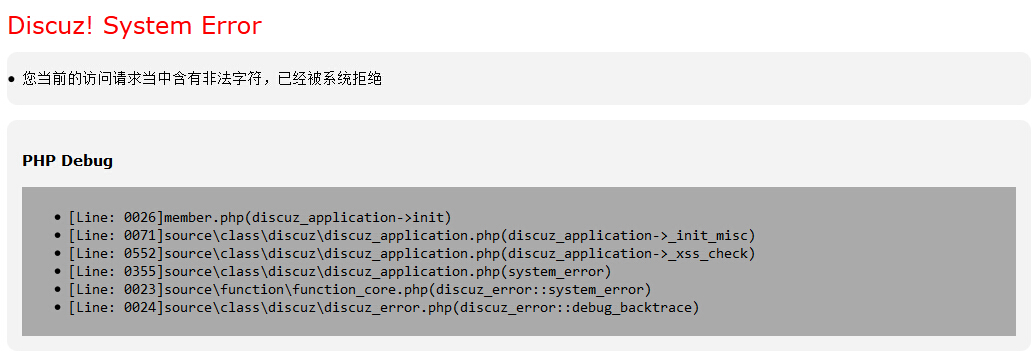
Task: Click the bullet before the member.php entry
Action: click(x=57, y=218)
